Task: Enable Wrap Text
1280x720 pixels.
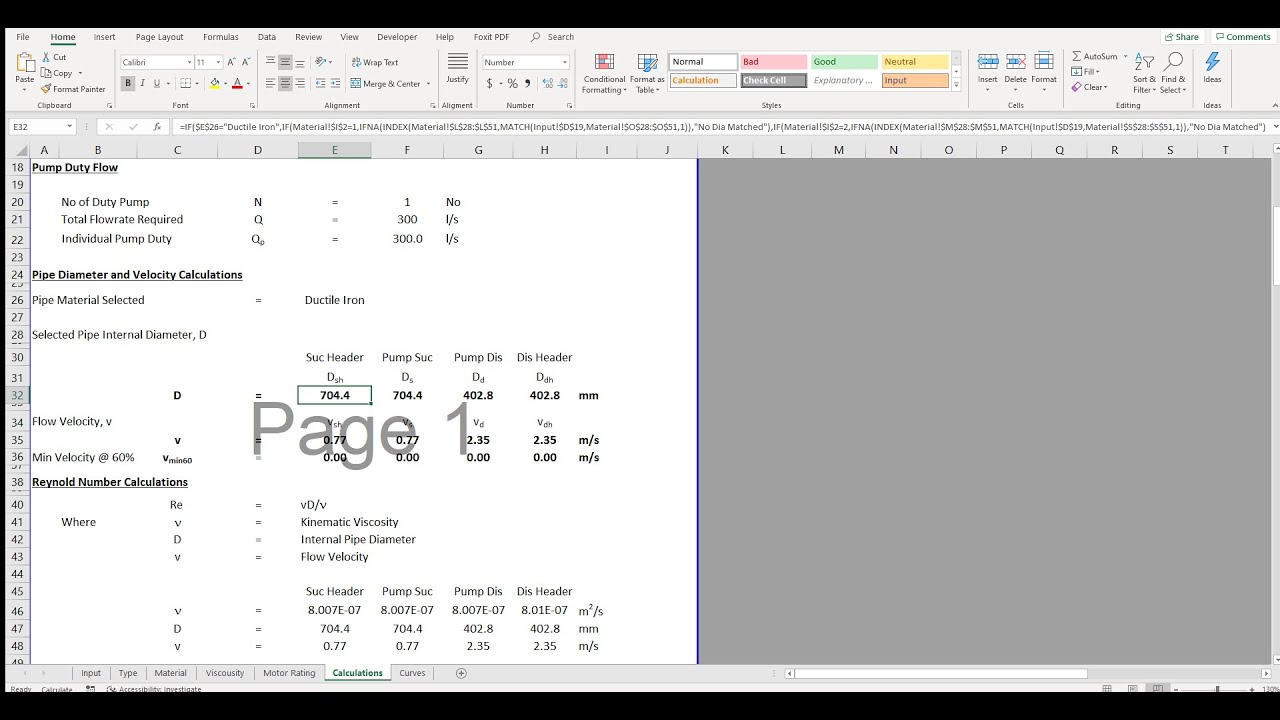Action: tap(375, 62)
